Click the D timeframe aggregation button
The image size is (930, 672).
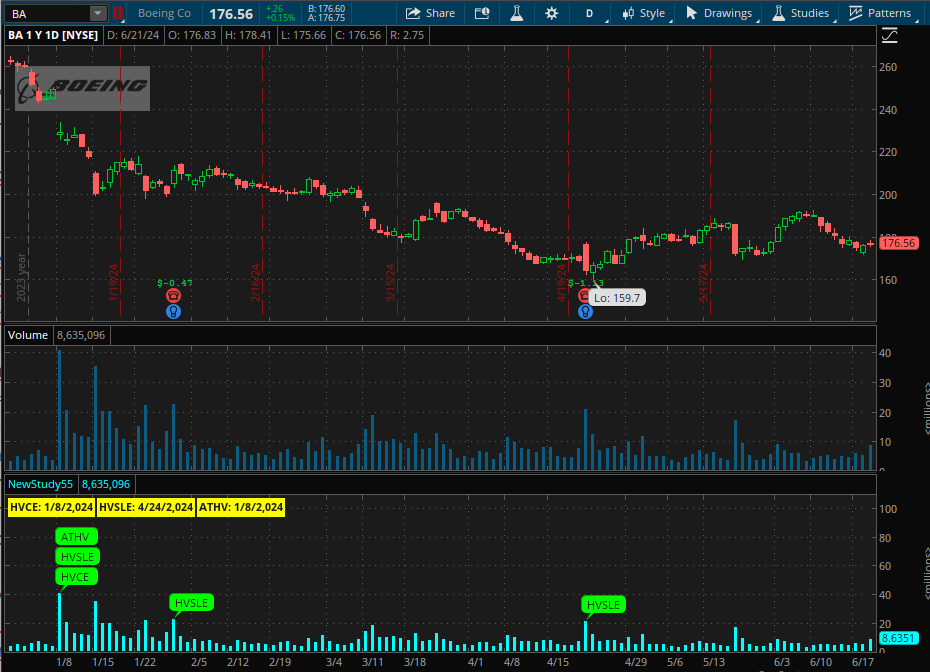tap(590, 13)
